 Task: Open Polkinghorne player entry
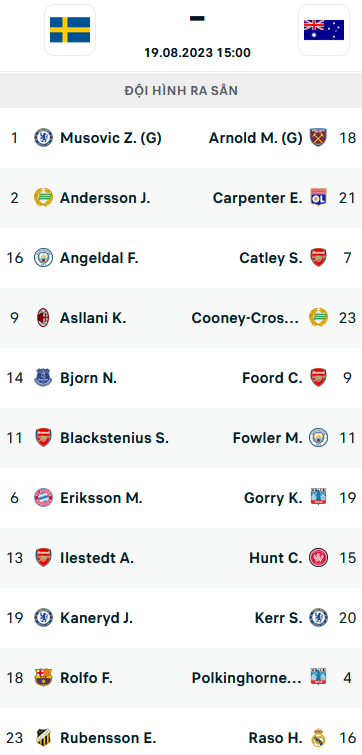tap(246, 678)
